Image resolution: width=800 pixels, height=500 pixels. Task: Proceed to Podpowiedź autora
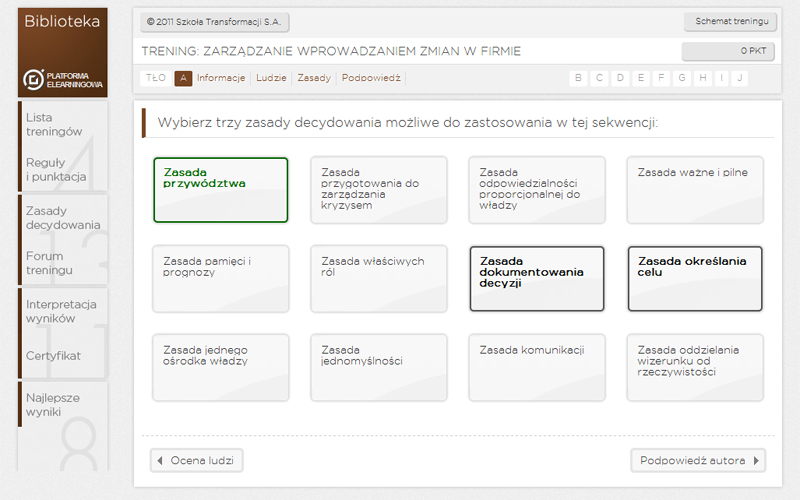(x=698, y=461)
